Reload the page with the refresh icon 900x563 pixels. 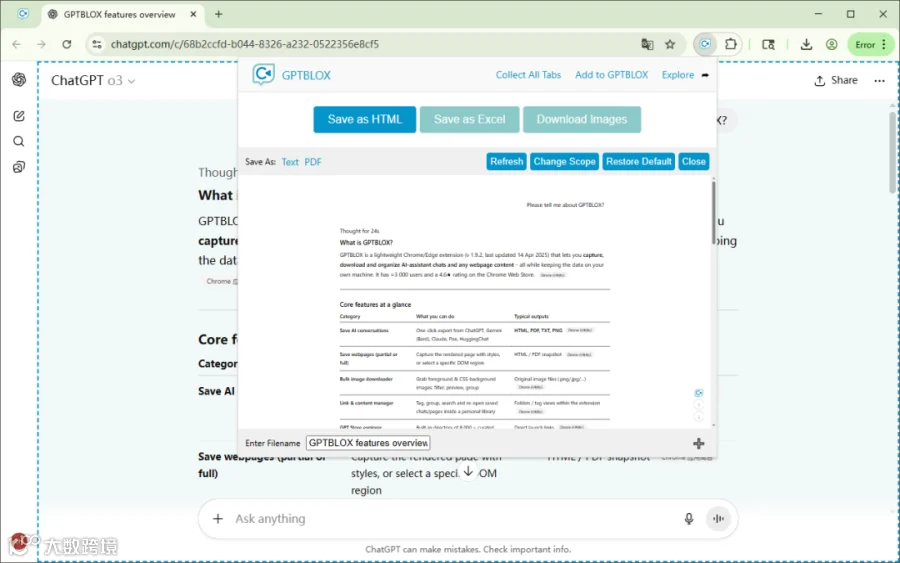[67, 44]
